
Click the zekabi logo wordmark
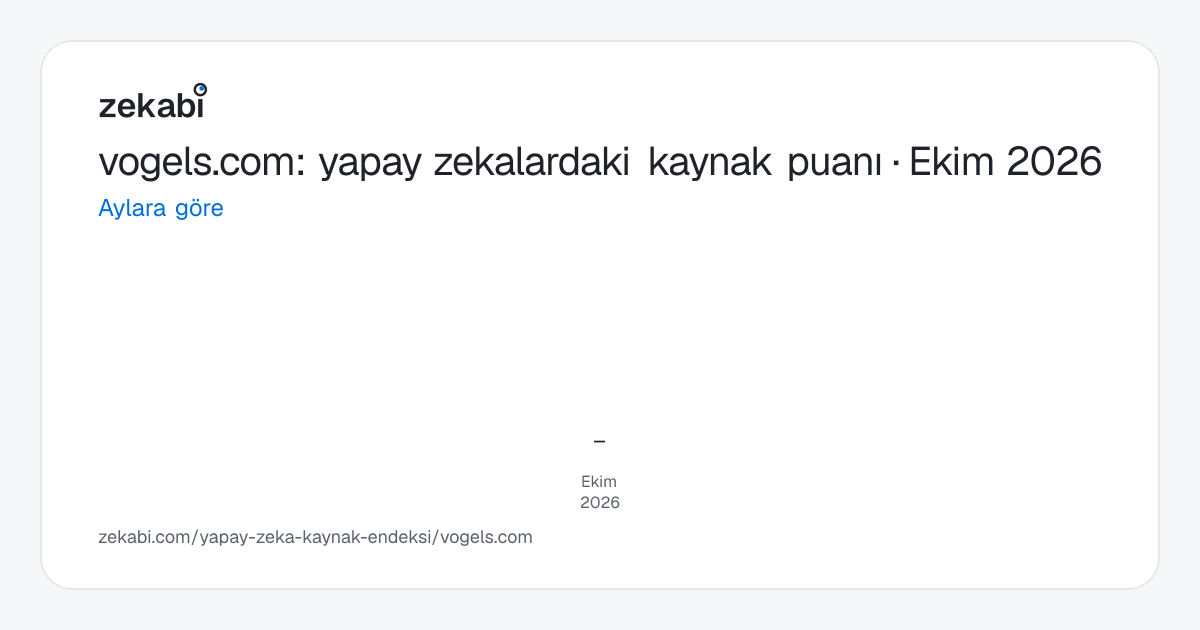(x=152, y=102)
